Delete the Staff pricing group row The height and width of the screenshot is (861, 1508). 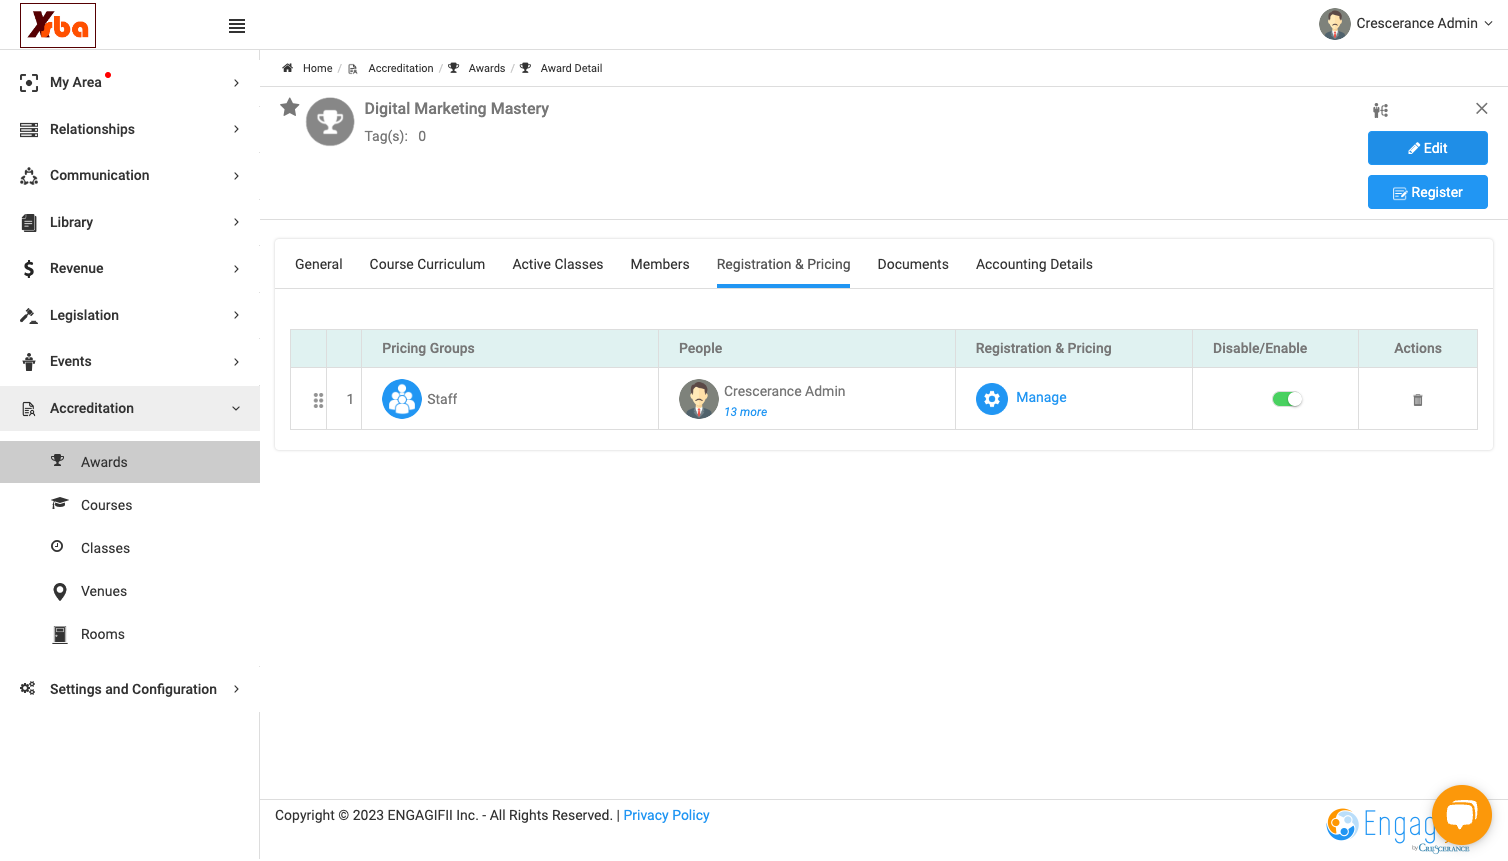point(1418,400)
